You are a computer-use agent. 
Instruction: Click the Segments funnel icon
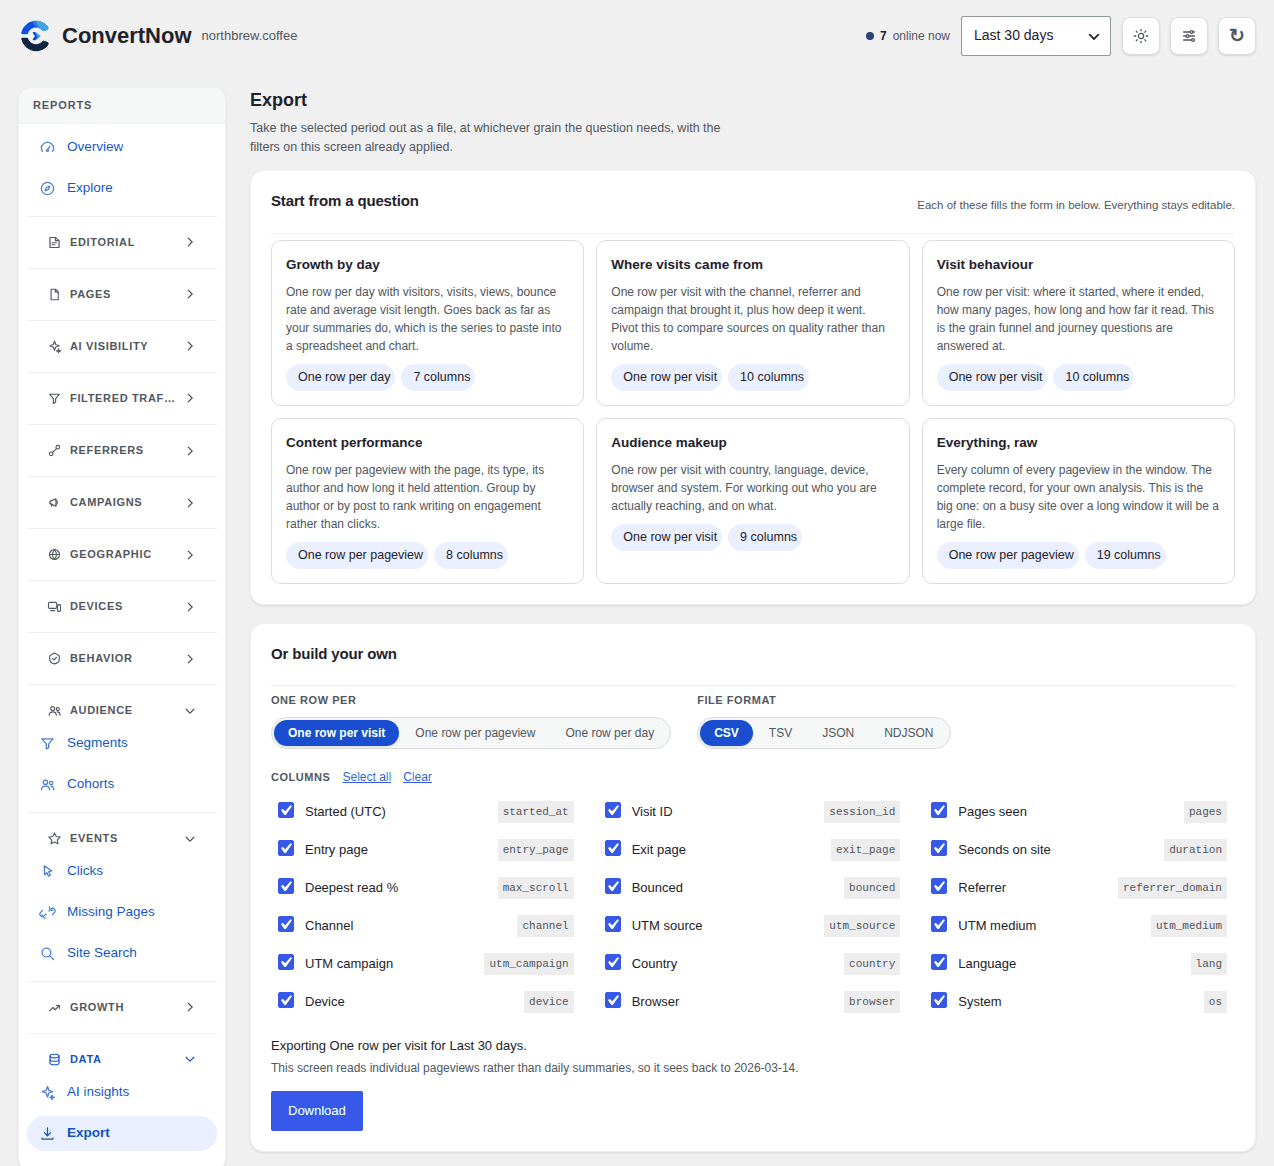coord(47,743)
